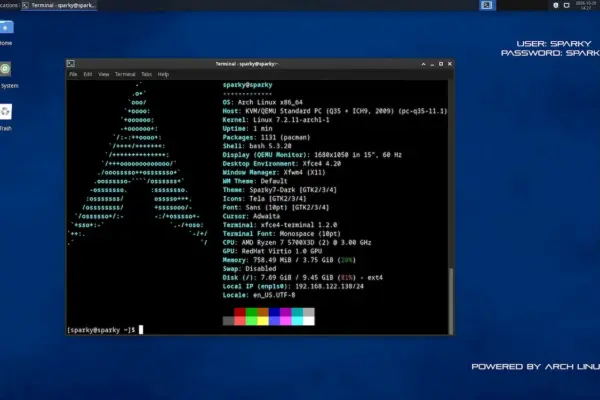Minimize the terminal window

click(432, 64)
